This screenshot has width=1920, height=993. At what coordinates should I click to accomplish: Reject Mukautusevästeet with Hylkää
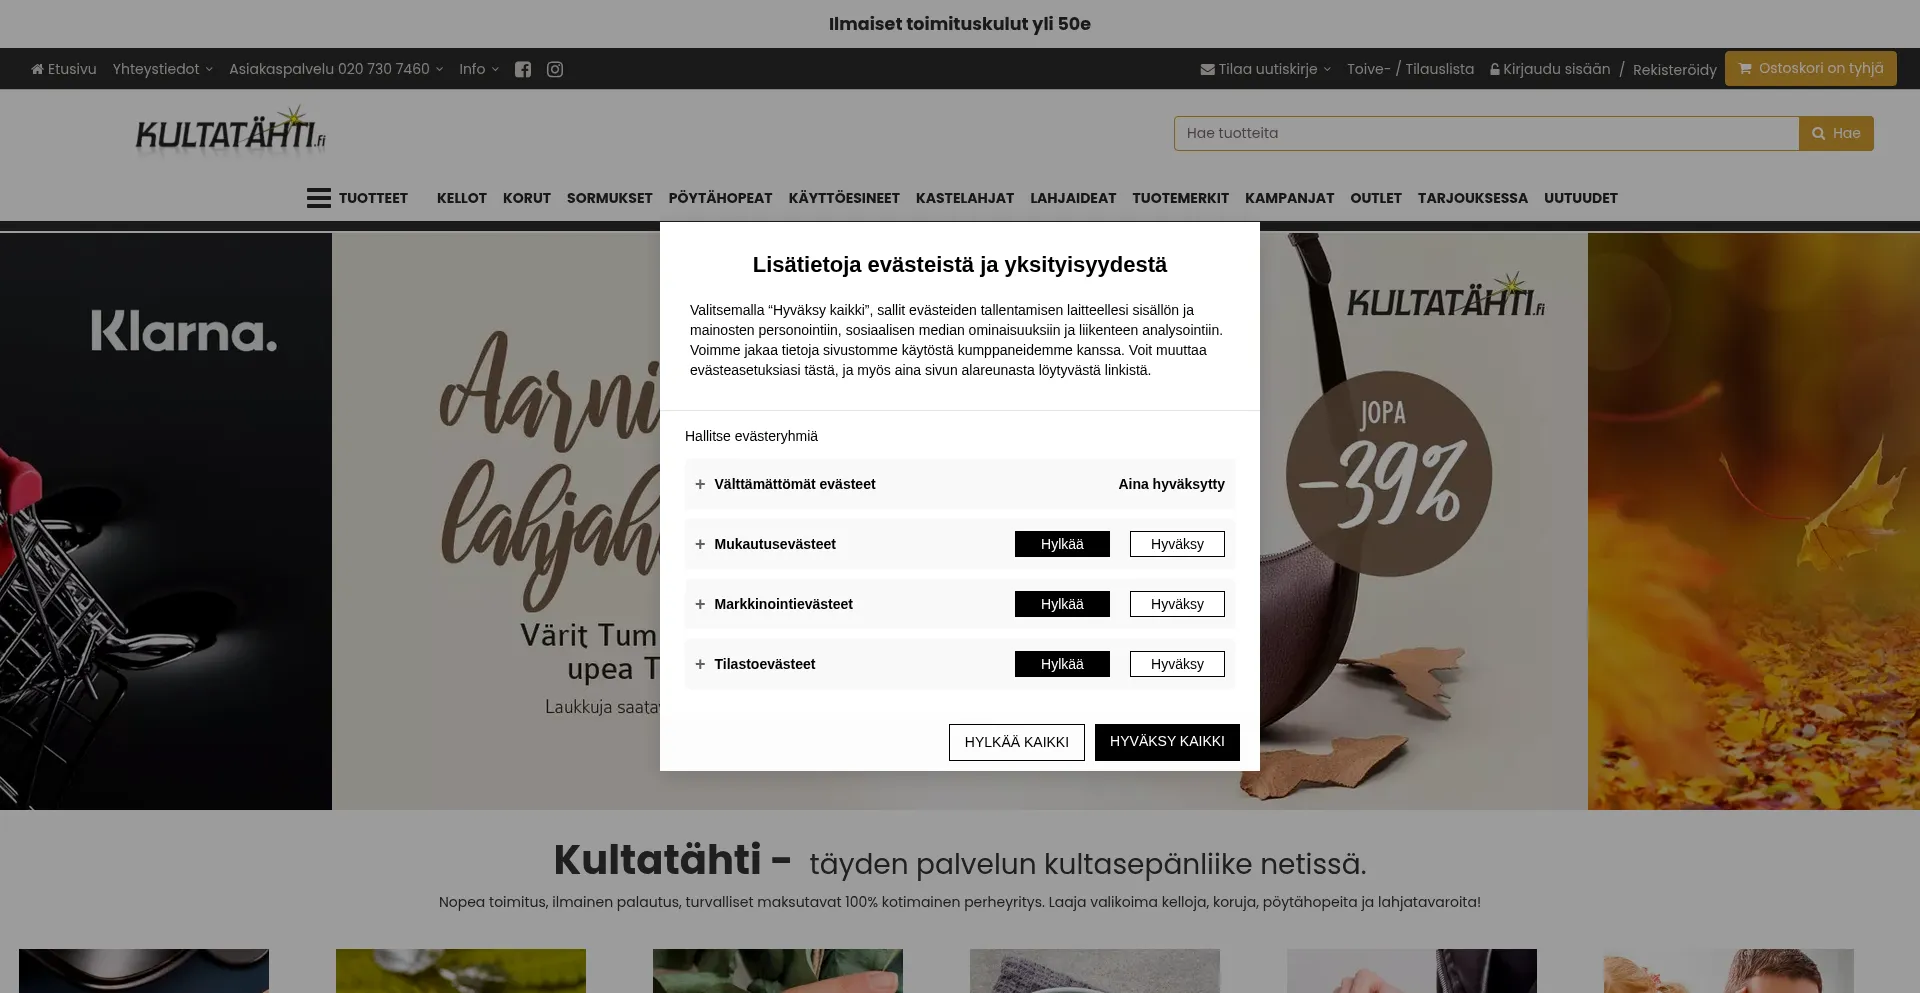[1062, 543]
